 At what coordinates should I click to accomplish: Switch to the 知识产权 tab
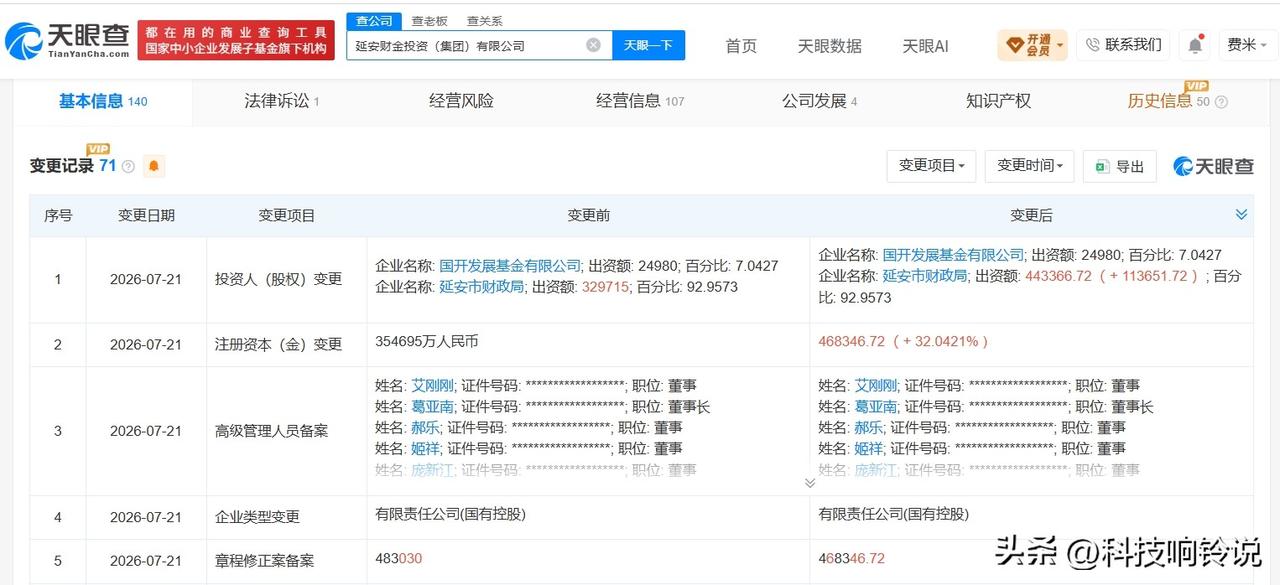click(998, 101)
